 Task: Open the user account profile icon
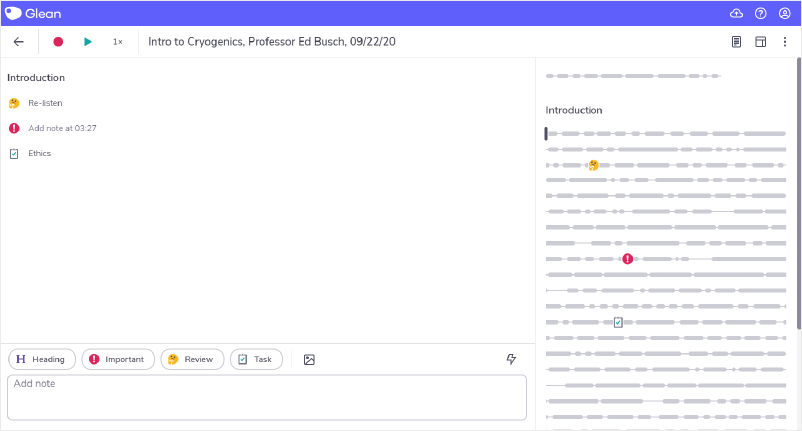785,13
